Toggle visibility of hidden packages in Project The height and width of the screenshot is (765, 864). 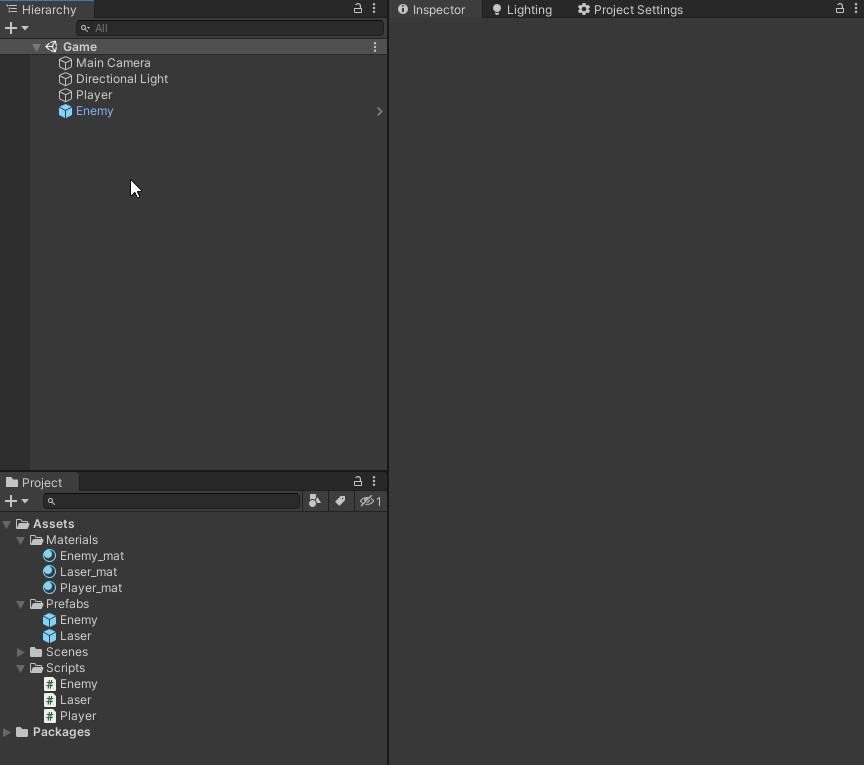[x=366, y=501]
